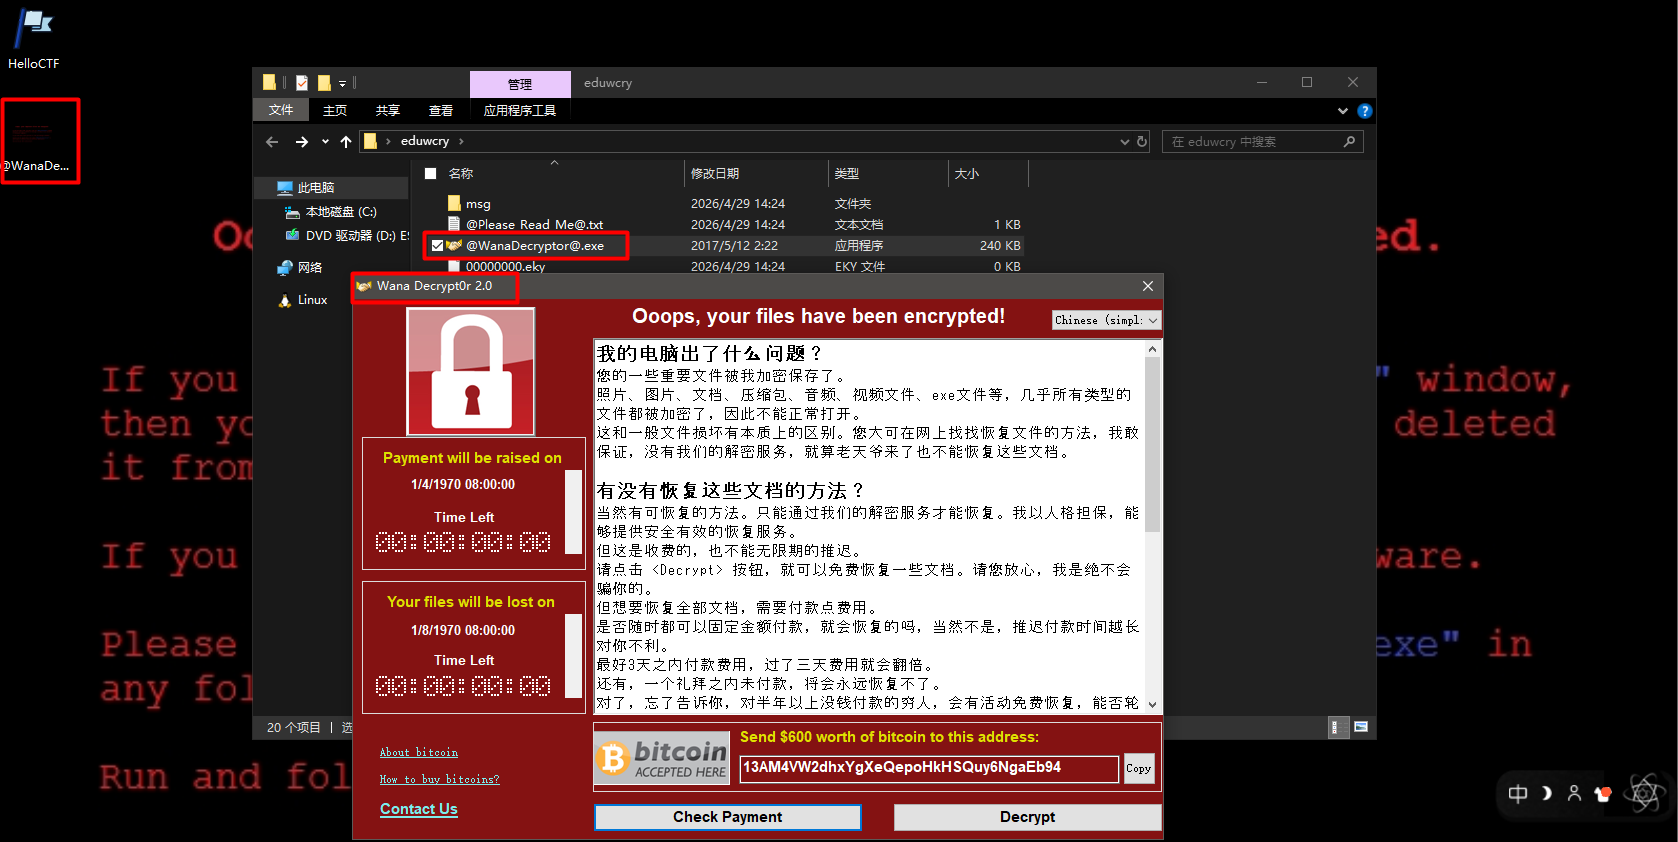Open recent locations dropdown arrow
1678x842 pixels.
pos(325,142)
